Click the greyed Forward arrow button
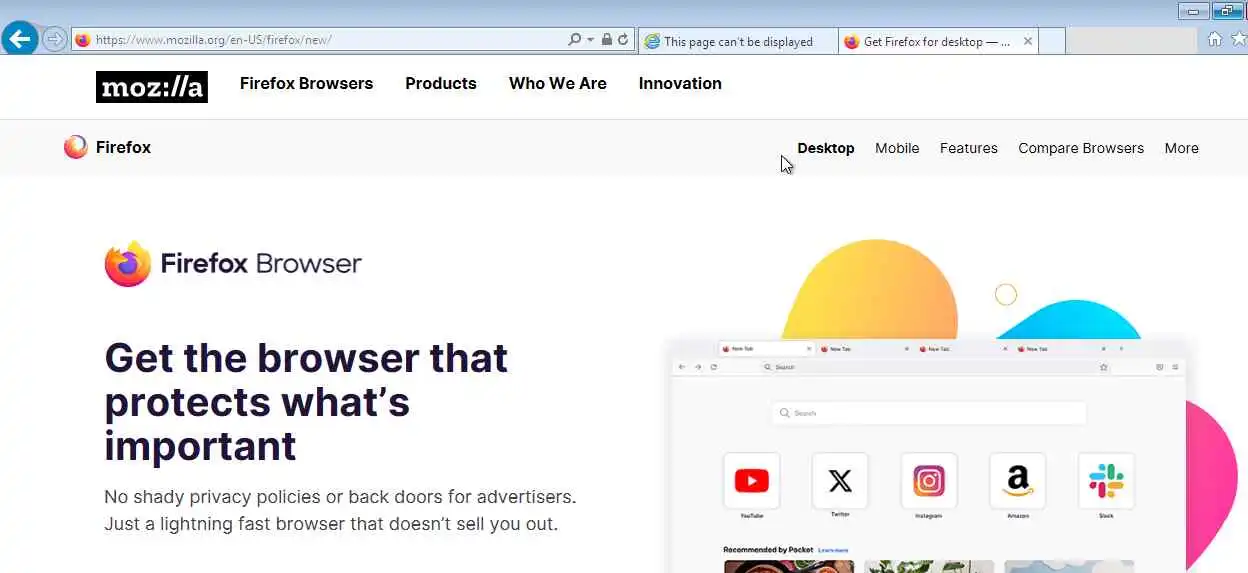1248x573 pixels. click(55, 40)
